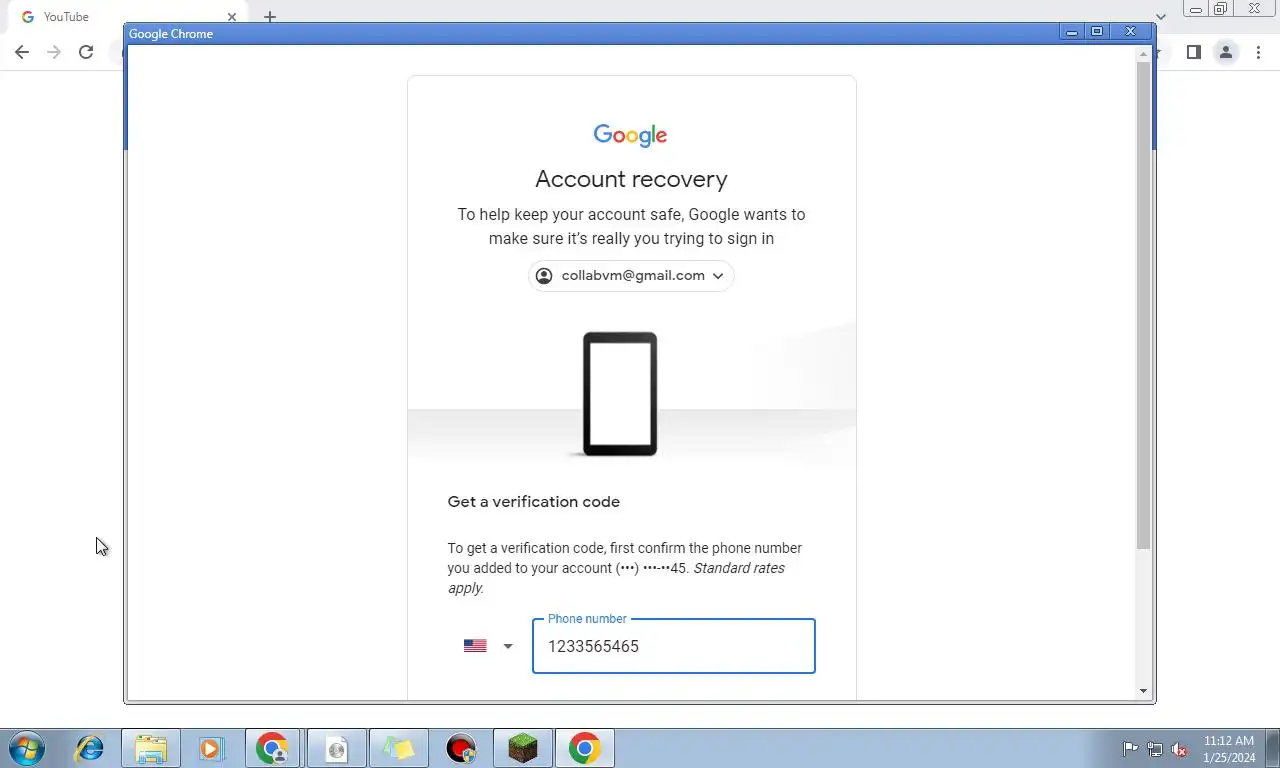Open the network tray icon
Viewport: 1280px width, 768px height.
pyautogui.click(x=1155, y=749)
